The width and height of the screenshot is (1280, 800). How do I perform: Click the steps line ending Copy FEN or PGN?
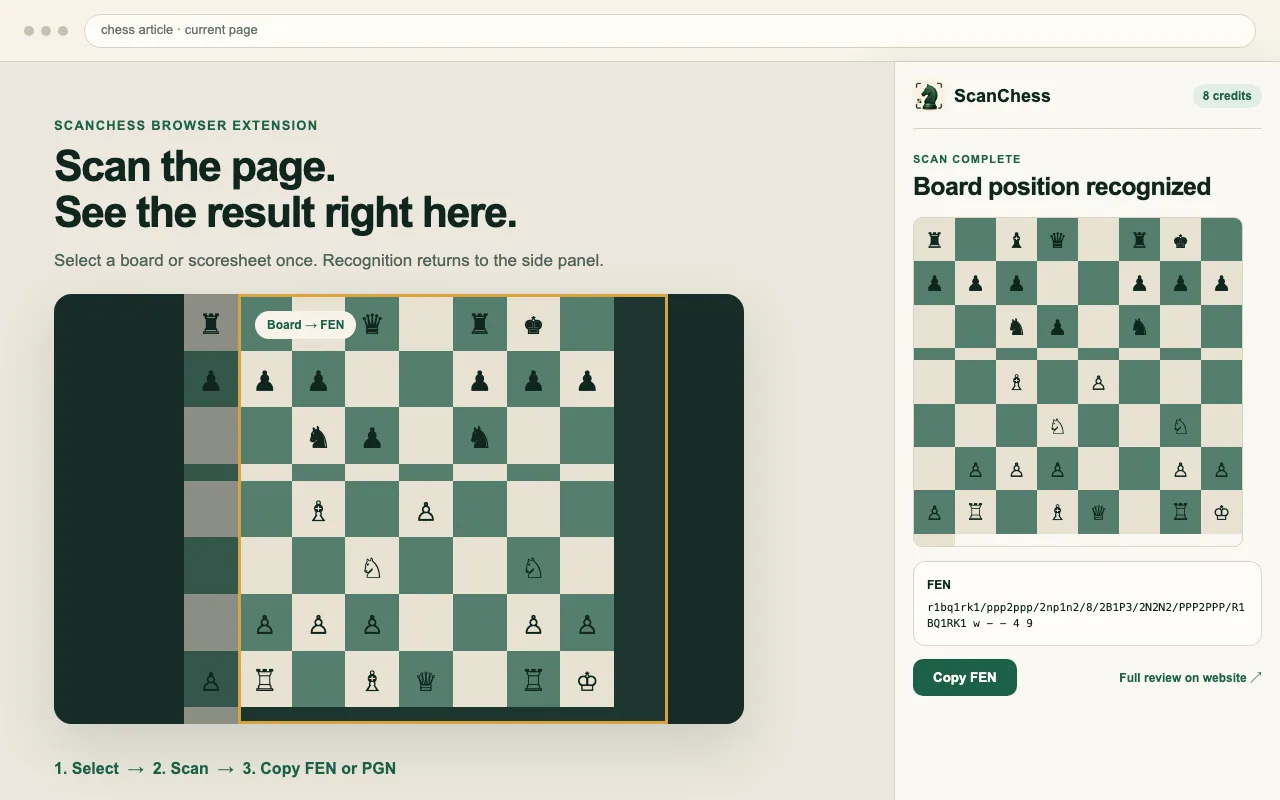225,768
